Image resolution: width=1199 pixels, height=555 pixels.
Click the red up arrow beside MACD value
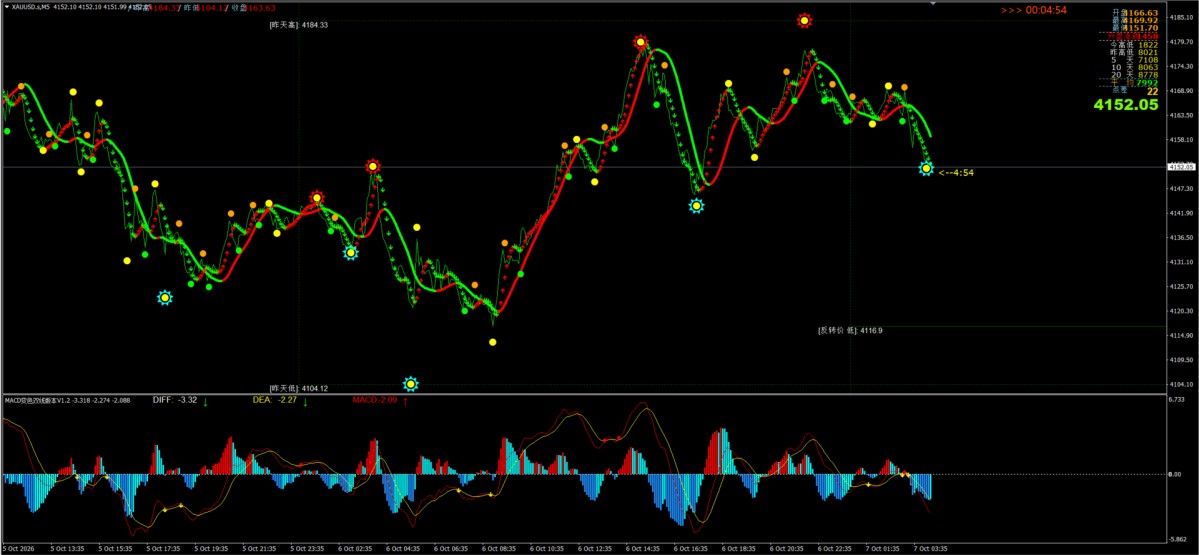[x=405, y=401]
